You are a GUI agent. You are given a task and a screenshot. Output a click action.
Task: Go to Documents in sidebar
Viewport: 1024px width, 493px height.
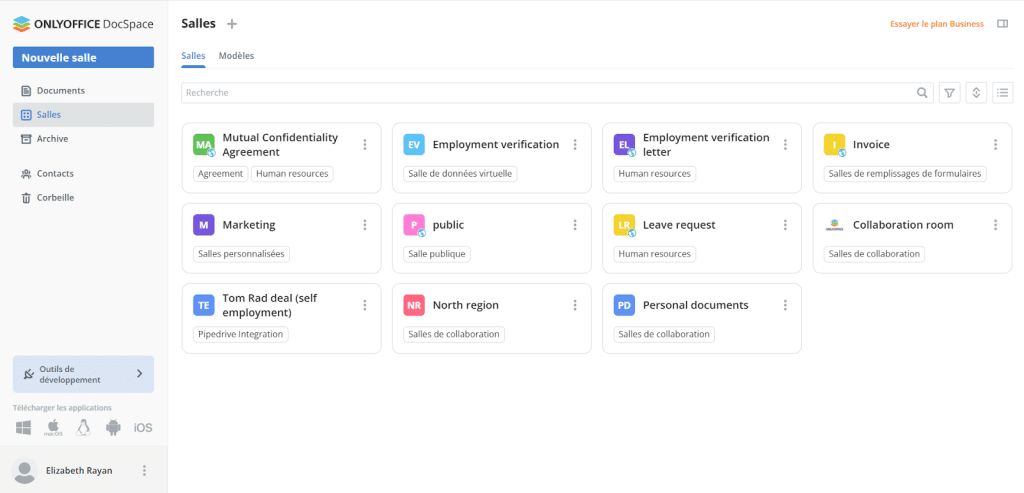click(60, 90)
